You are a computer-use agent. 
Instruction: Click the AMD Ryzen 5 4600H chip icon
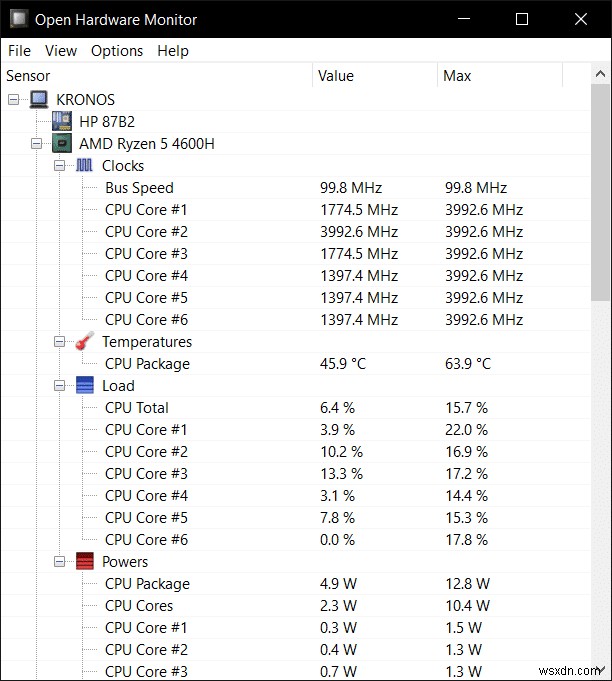[62, 143]
